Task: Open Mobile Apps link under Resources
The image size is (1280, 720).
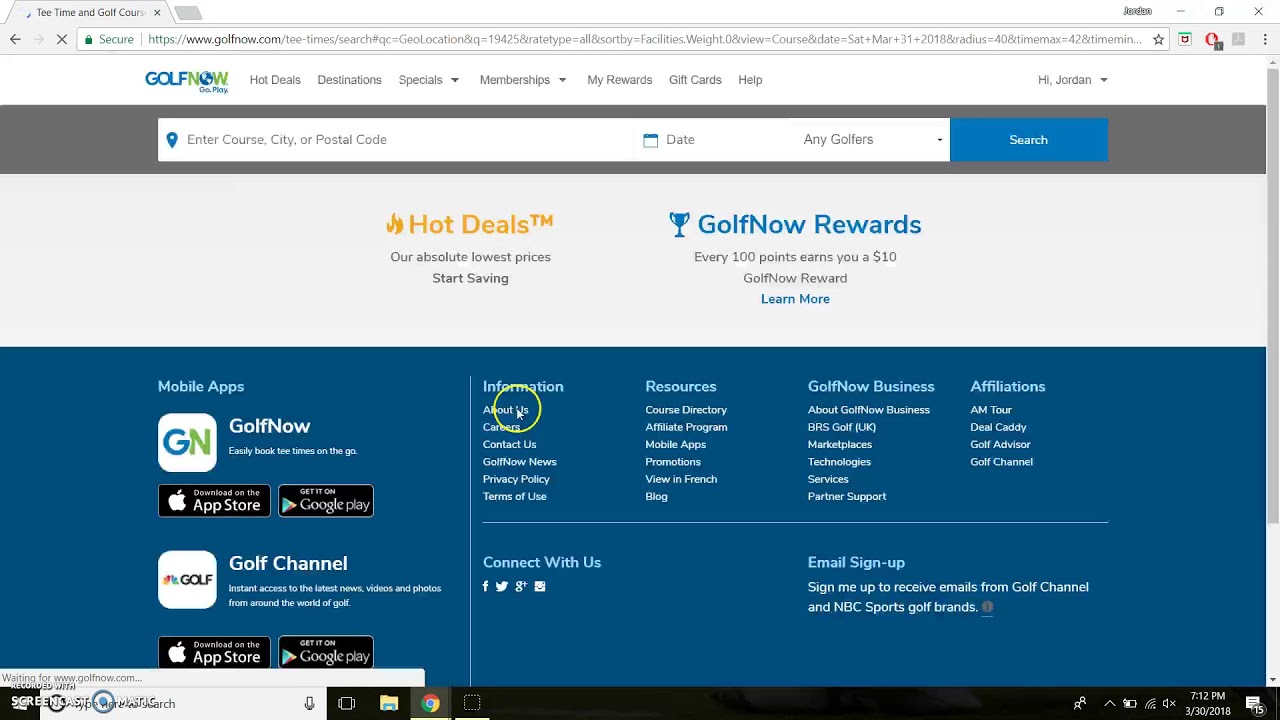Action: point(675,444)
